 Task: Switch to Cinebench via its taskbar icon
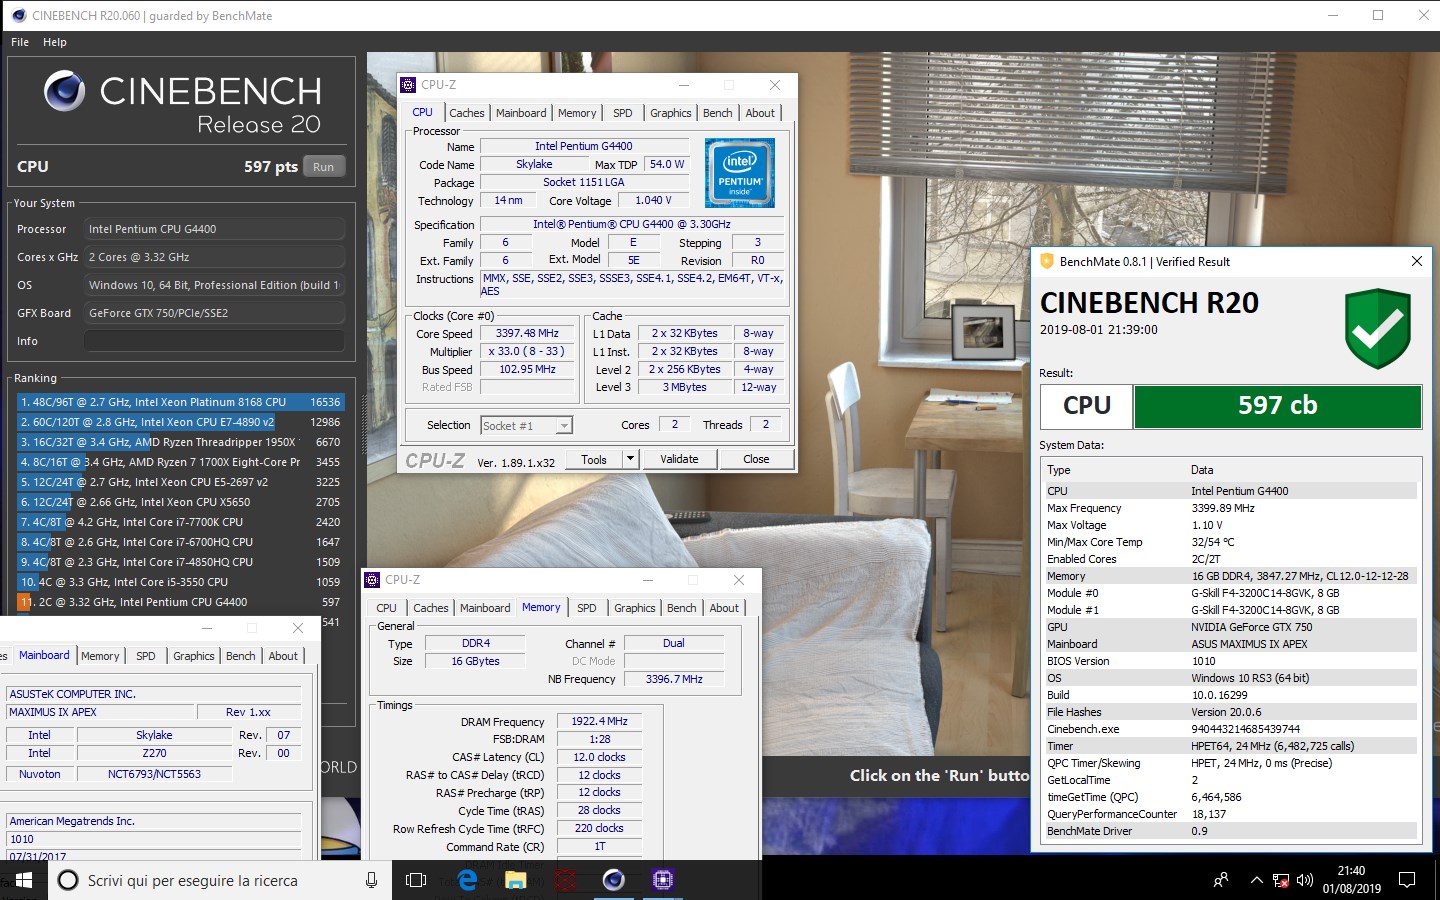[613, 880]
